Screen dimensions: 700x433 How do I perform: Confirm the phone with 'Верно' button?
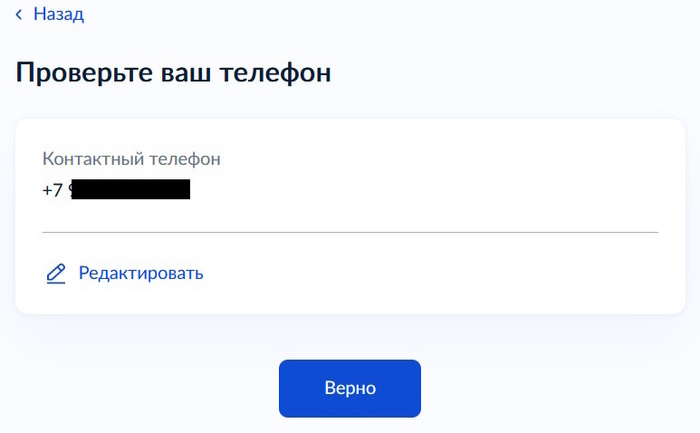(x=350, y=388)
